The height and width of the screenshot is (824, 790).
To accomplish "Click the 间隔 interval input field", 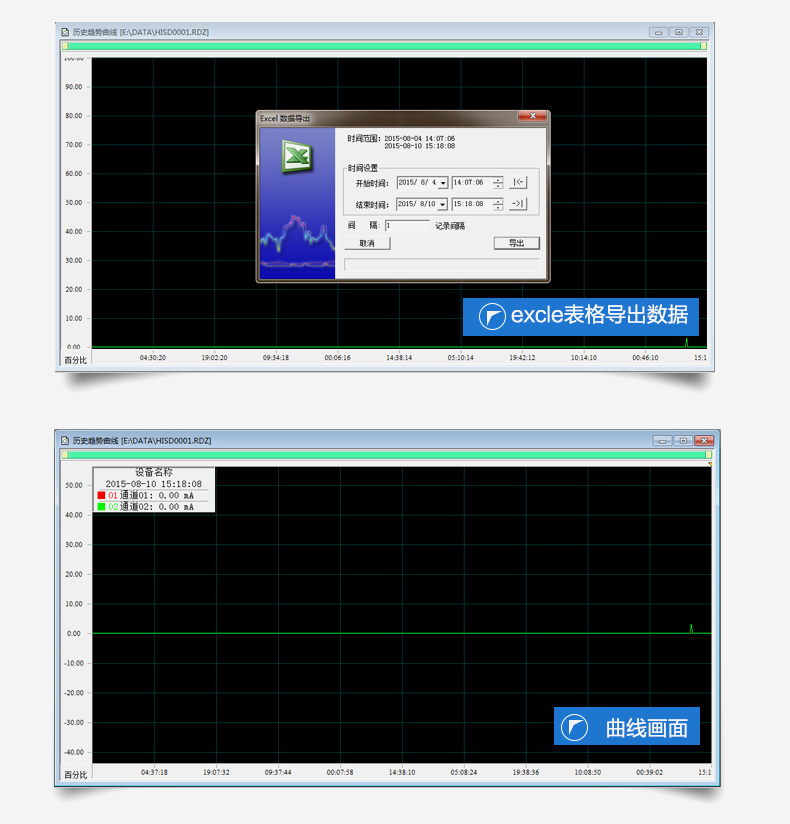I will pyautogui.click(x=406, y=226).
